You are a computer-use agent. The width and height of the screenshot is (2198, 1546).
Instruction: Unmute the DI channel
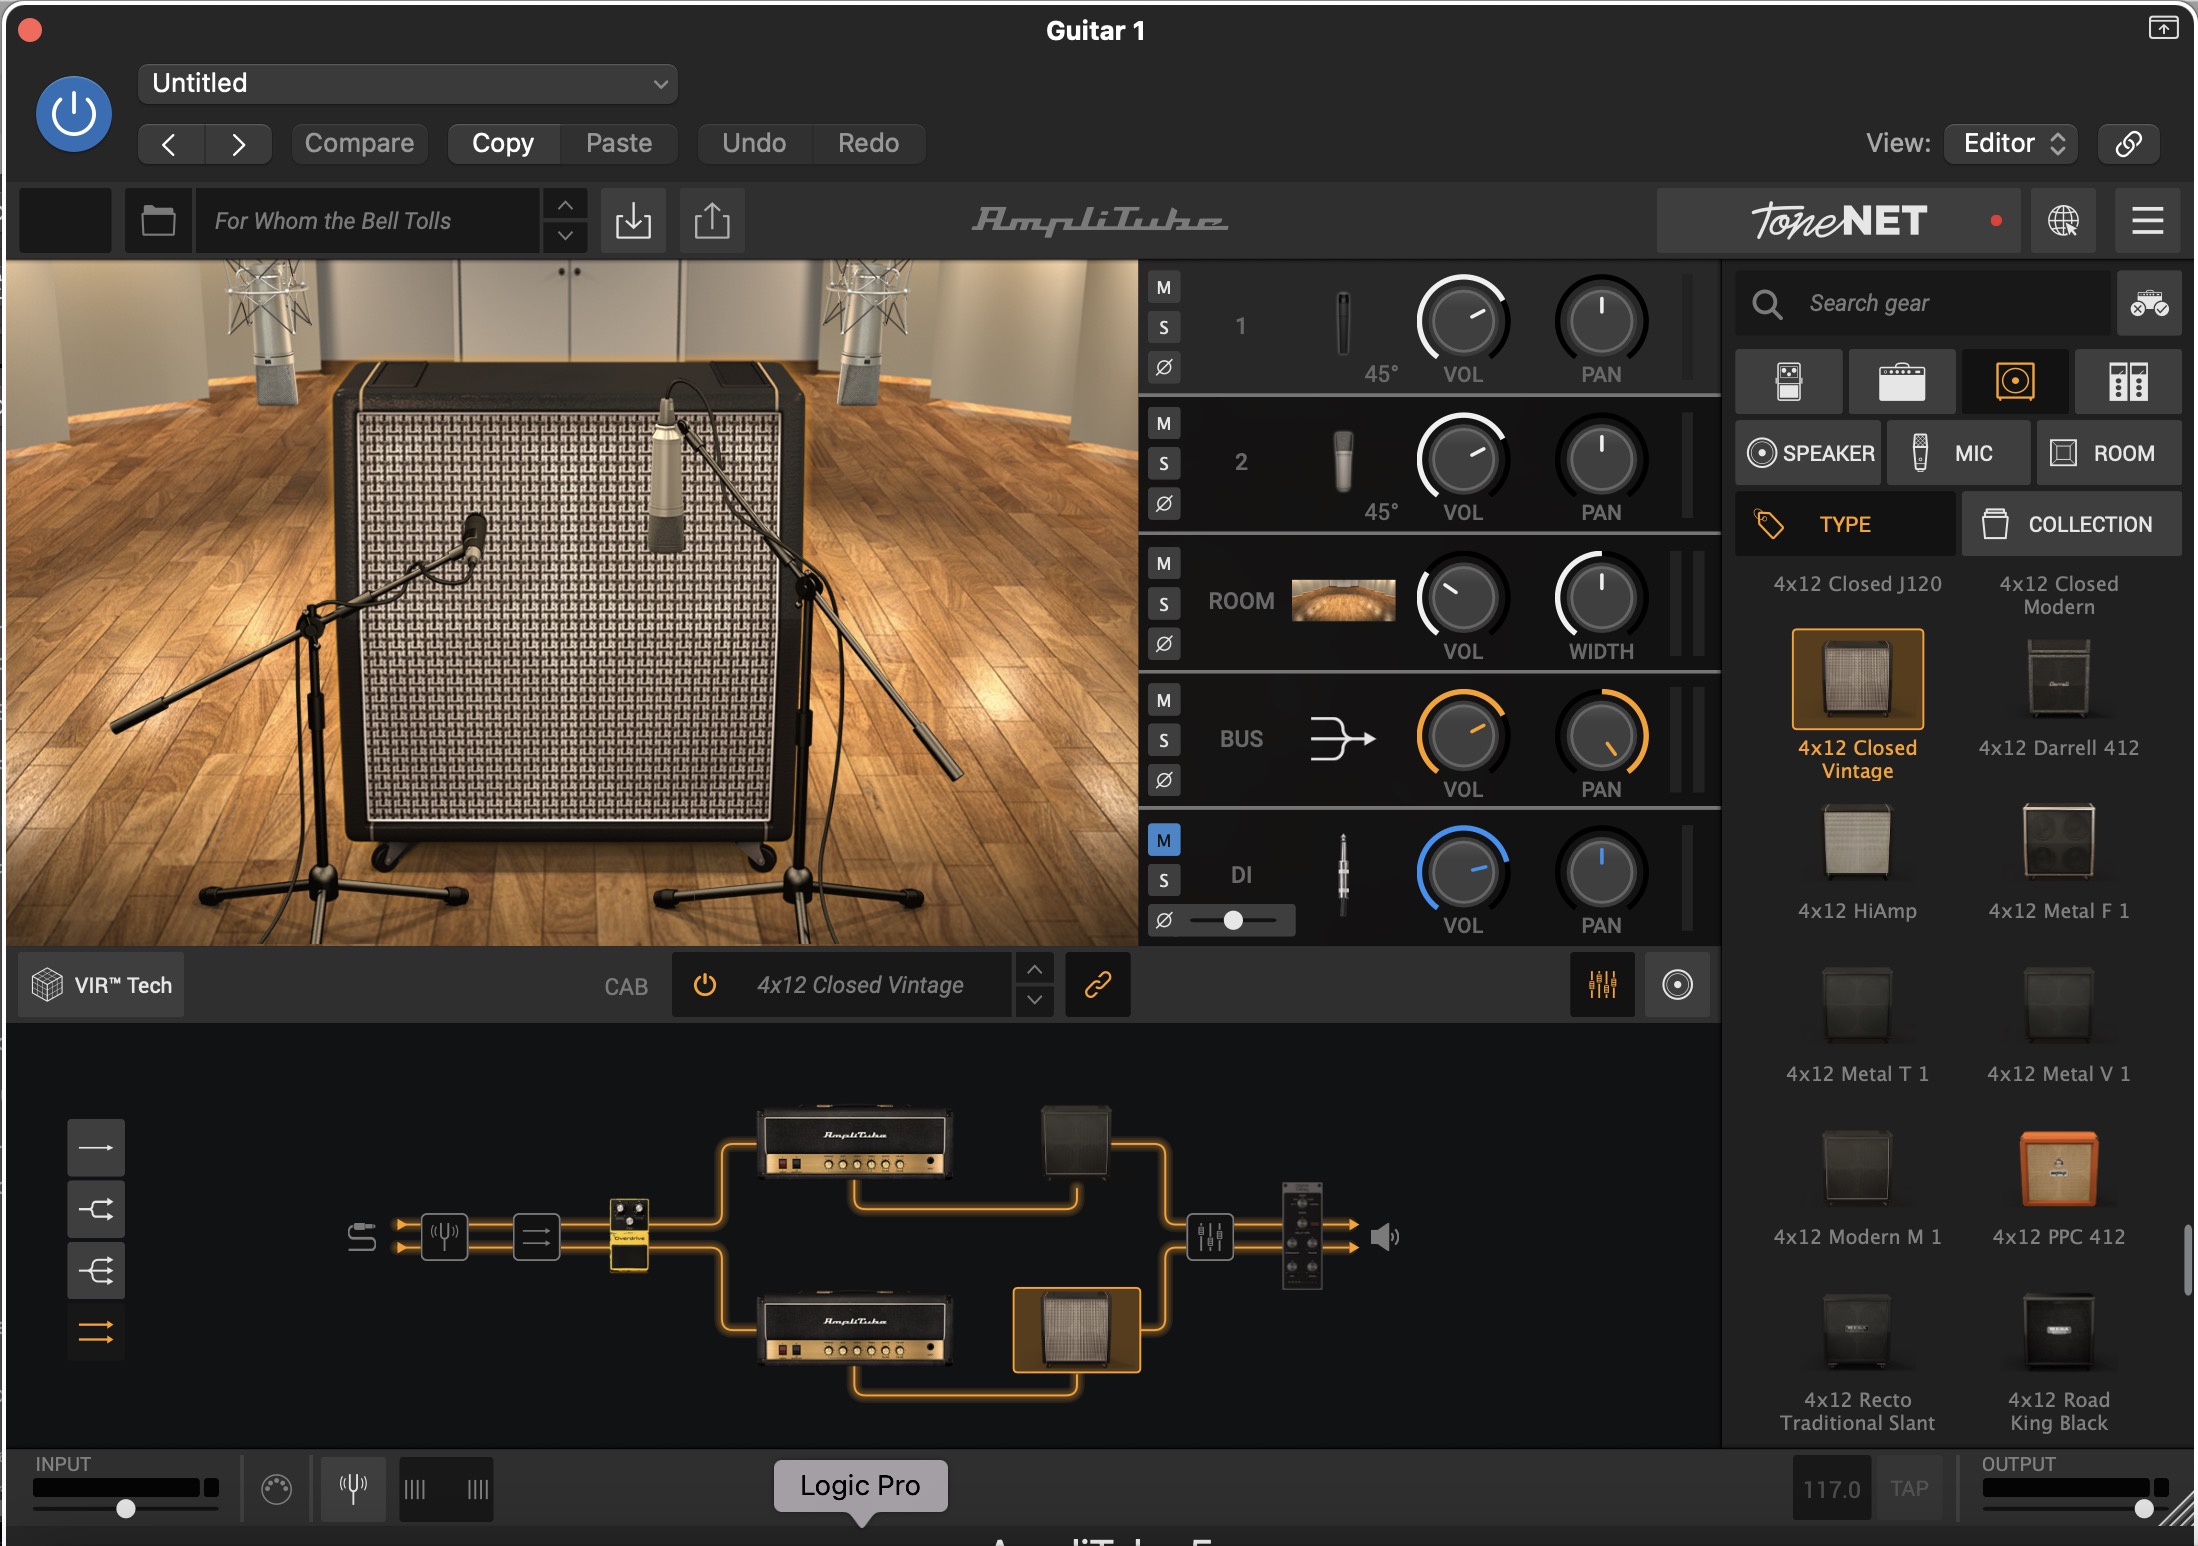(1164, 841)
